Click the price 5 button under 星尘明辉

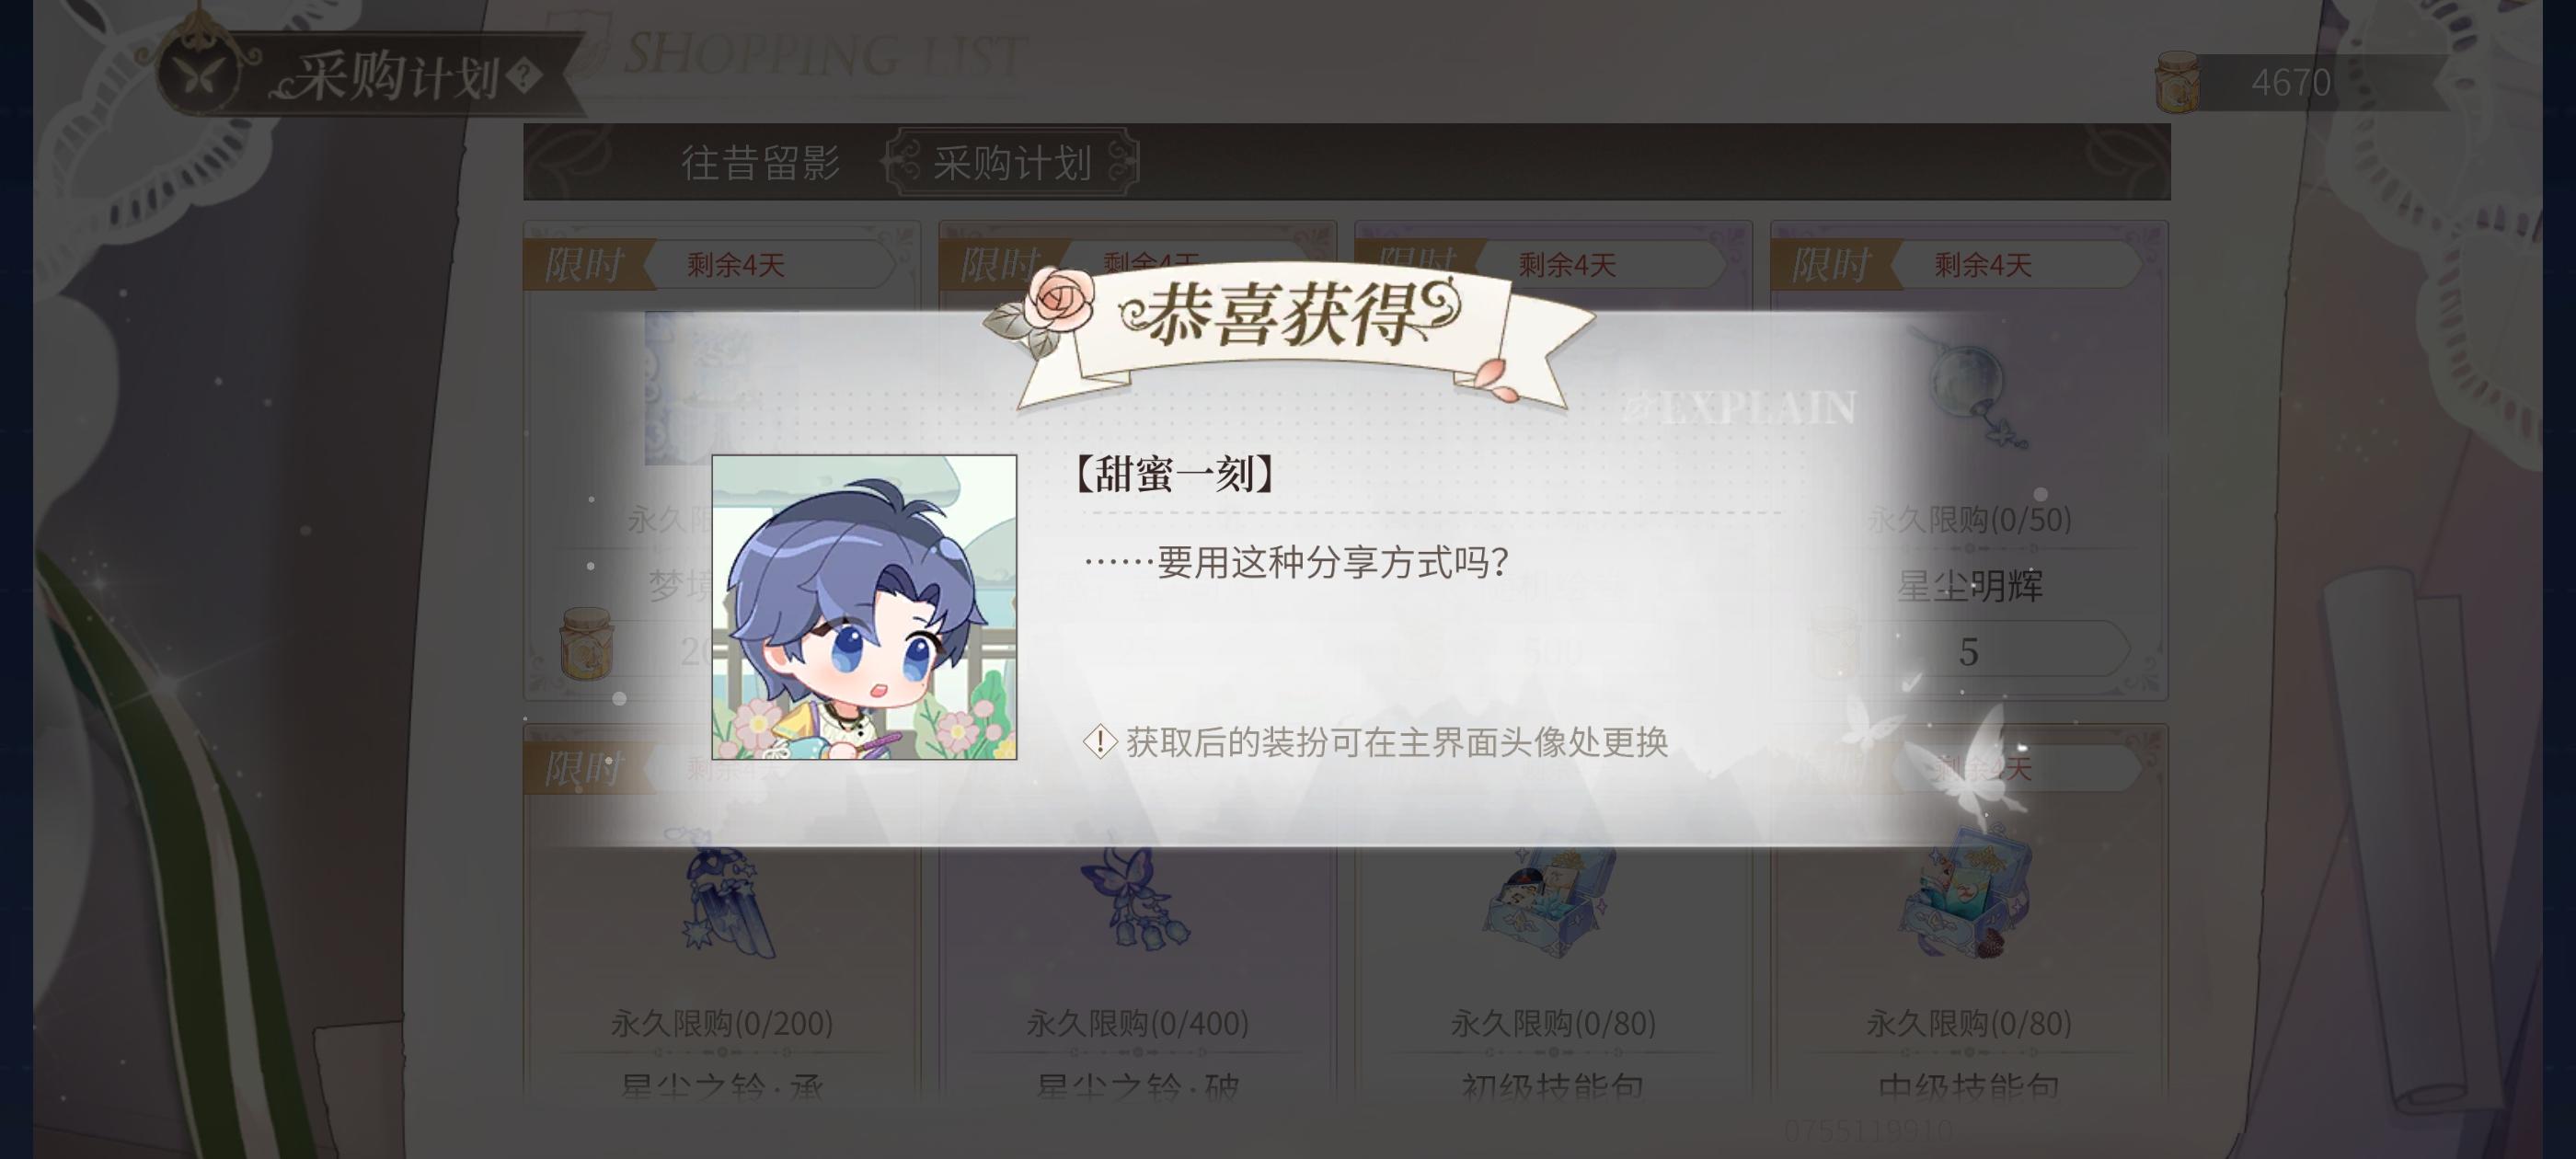(1968, 651)
